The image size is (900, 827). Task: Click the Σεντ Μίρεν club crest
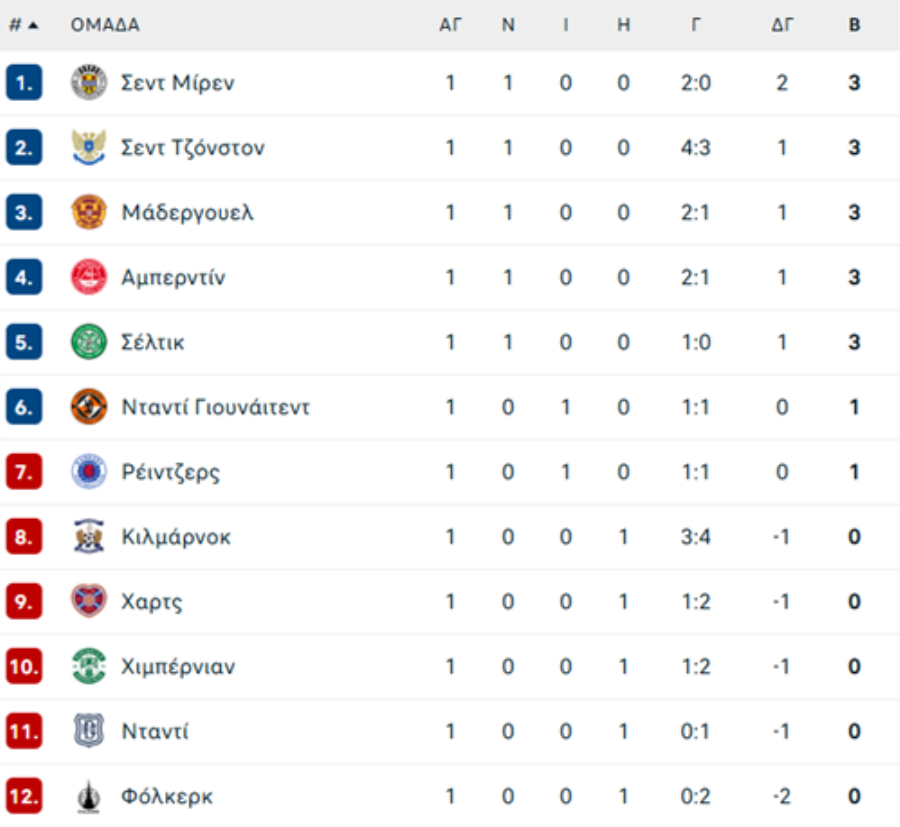pos(89,82)
